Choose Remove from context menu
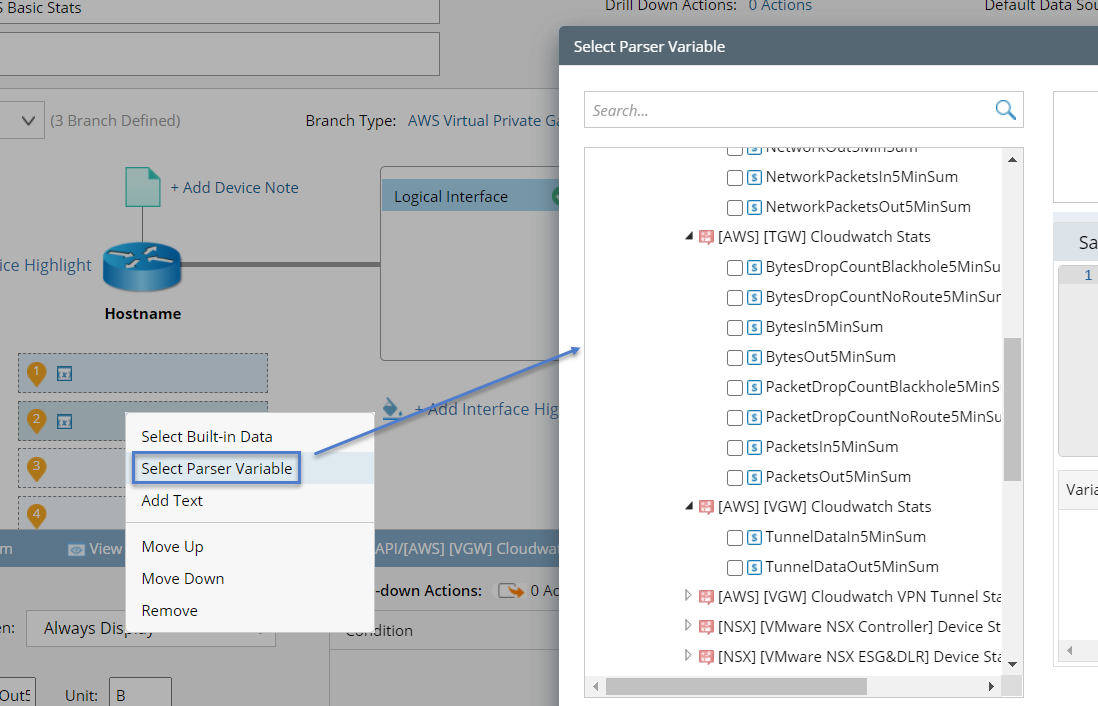Viewport: 1098px width, 706px height. coord(169,611)
